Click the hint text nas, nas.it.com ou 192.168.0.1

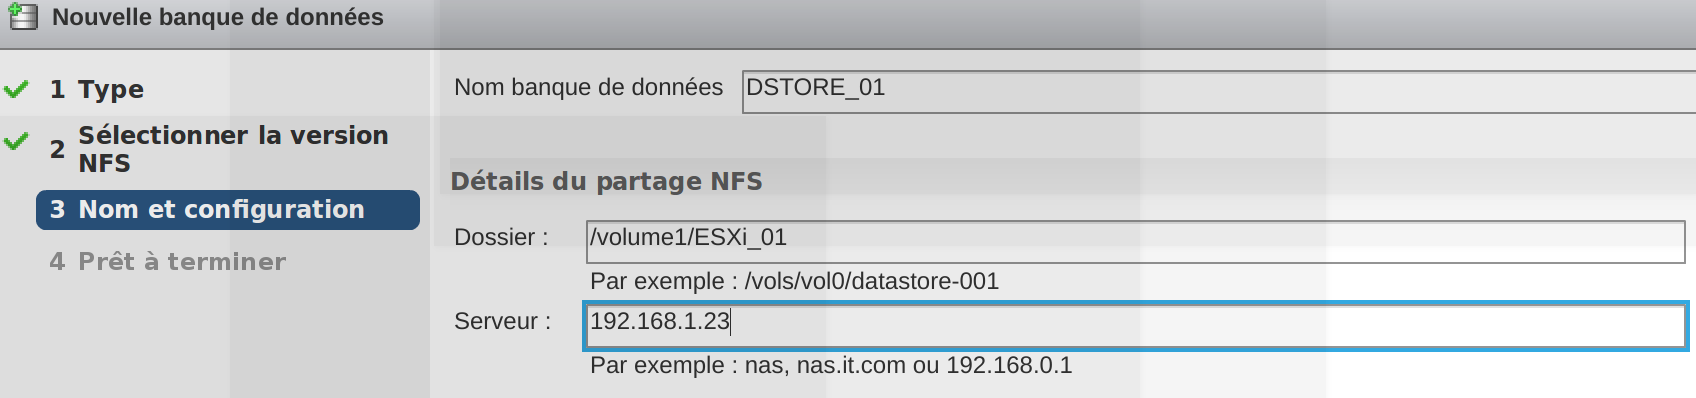pyautogui.click(x=908, y=365)
